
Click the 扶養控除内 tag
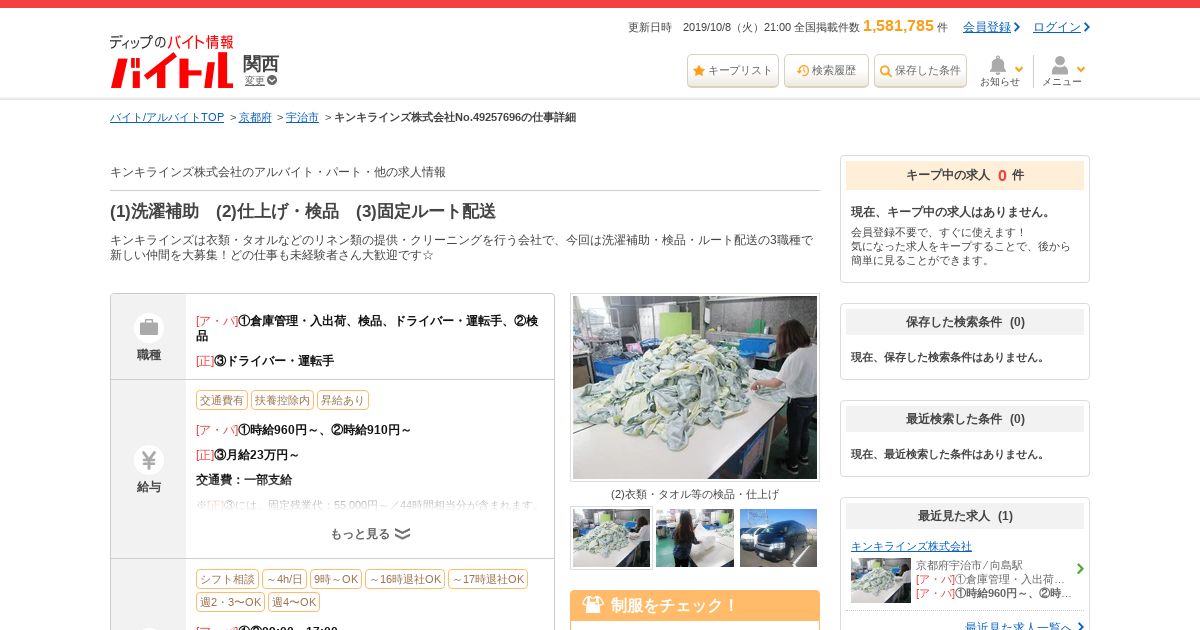(x=282, y=400)
